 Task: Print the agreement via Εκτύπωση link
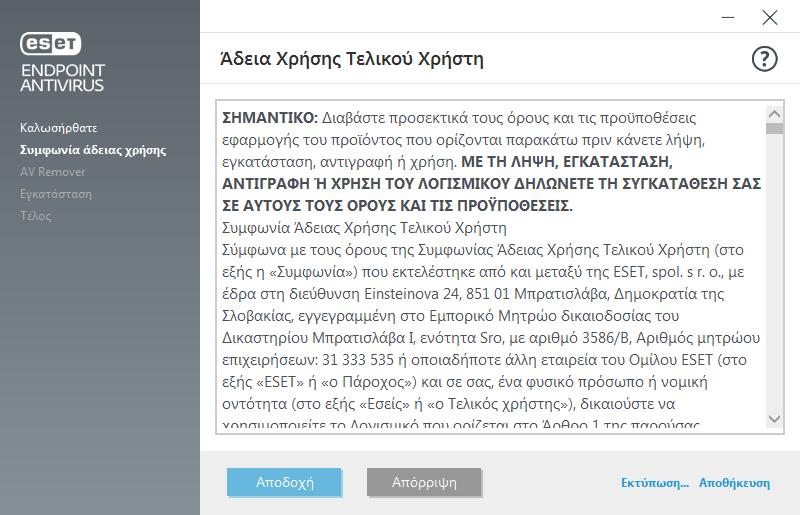655,483
